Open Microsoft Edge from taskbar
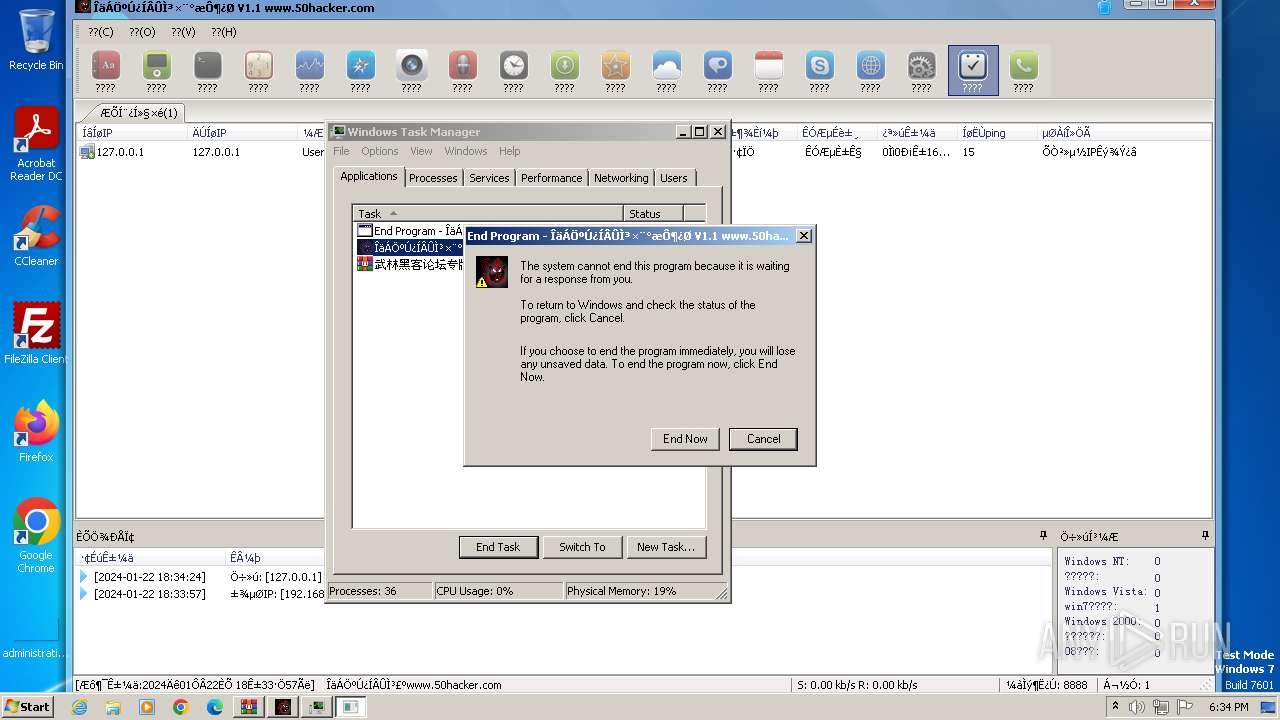 click(215, 707)
